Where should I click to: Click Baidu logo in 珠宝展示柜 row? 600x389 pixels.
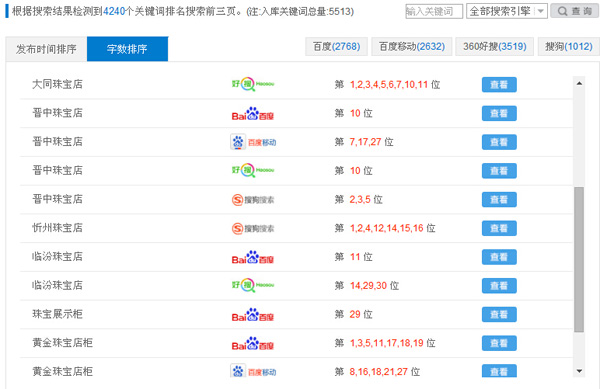253,315
